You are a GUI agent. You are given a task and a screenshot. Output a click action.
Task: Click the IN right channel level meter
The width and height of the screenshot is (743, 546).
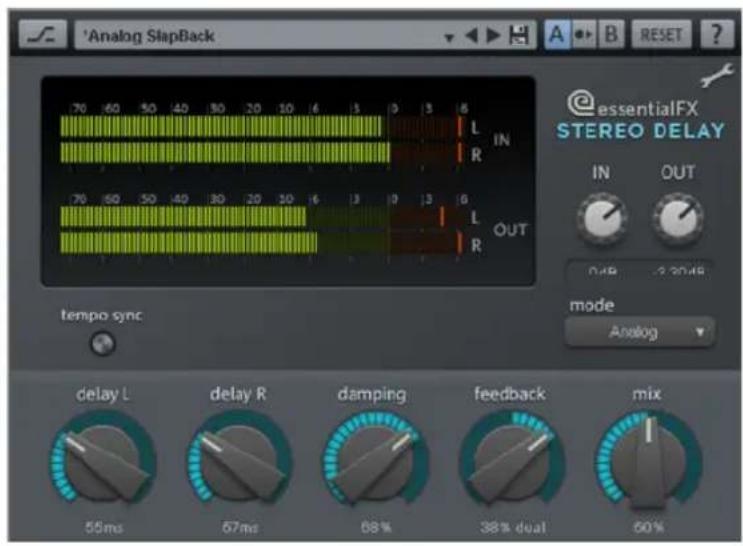(x=262, y=153)
